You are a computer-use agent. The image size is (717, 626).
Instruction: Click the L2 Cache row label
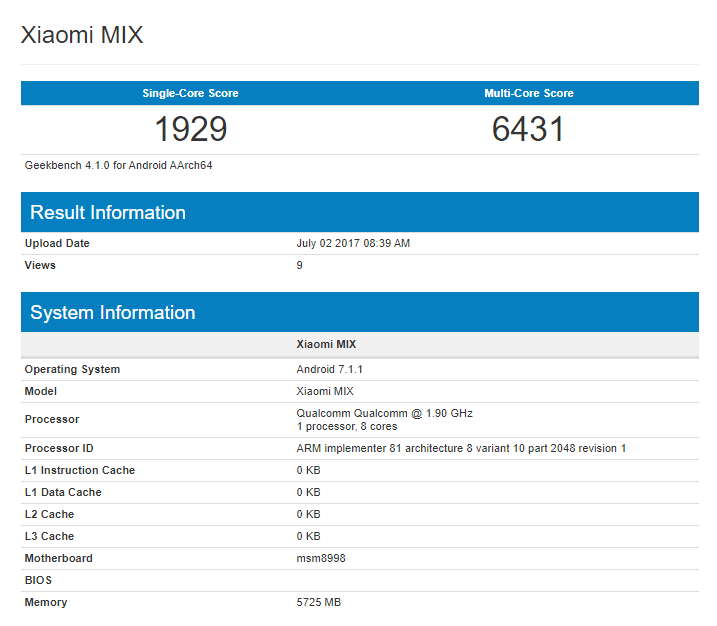49,514
